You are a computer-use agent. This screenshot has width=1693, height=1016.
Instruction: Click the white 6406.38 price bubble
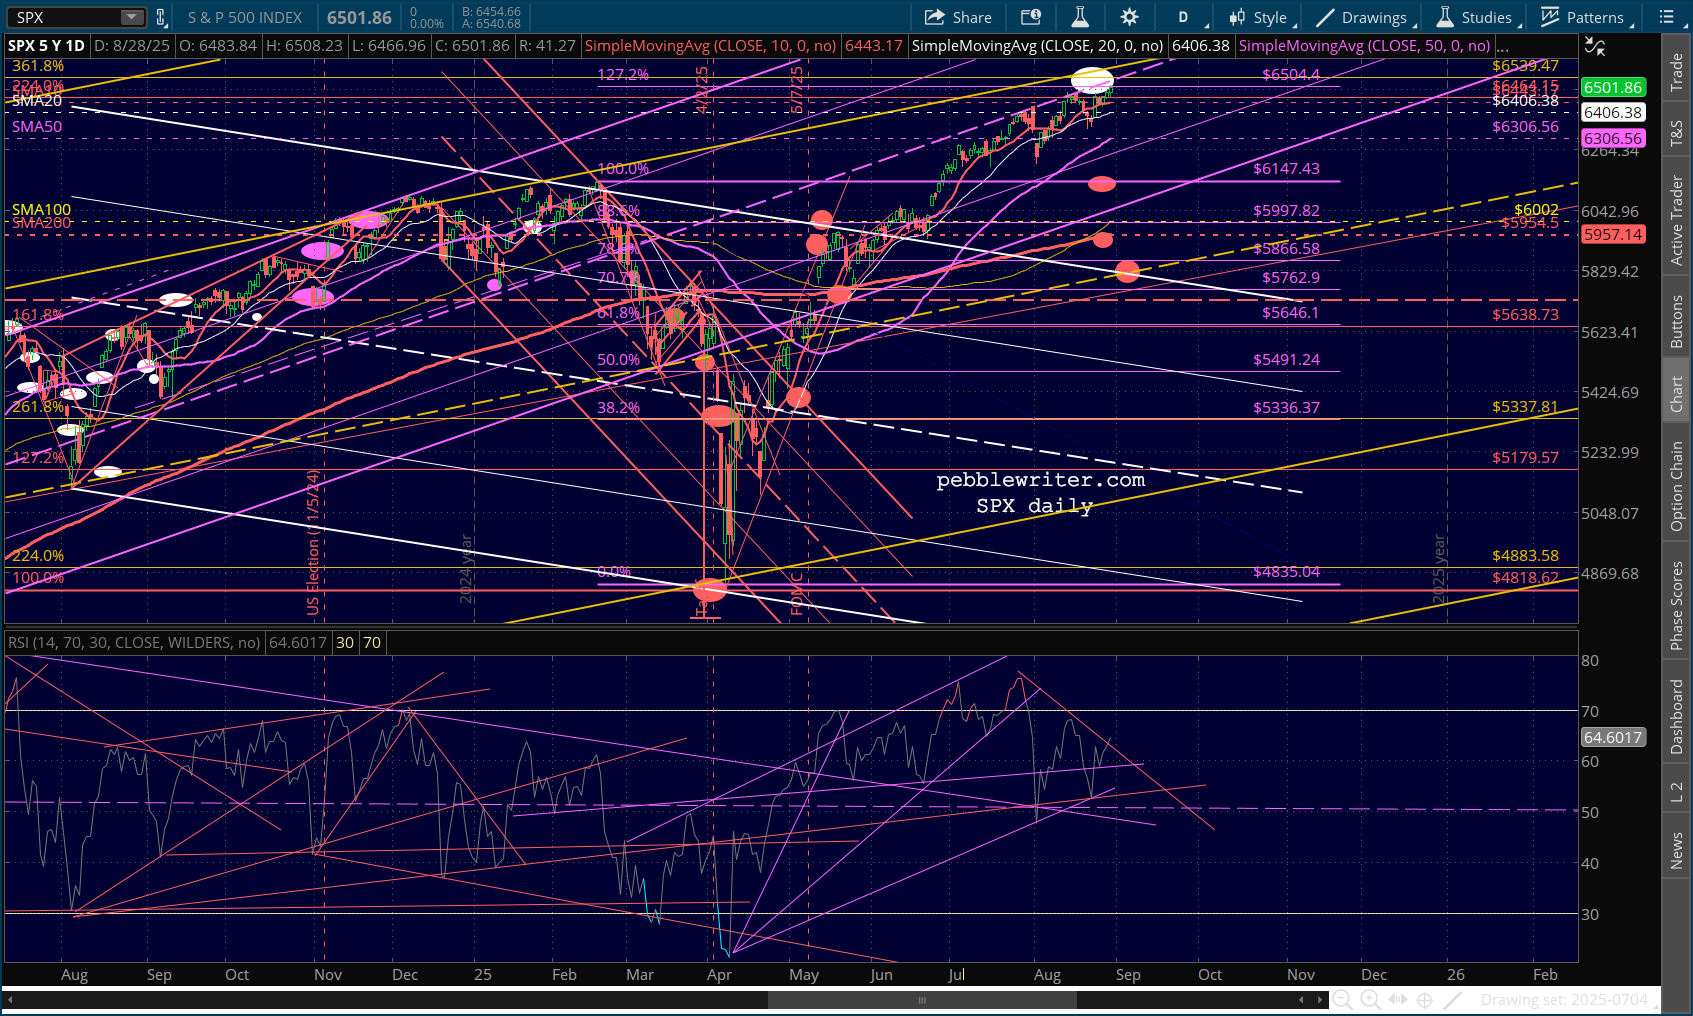tap(1613, 113)
